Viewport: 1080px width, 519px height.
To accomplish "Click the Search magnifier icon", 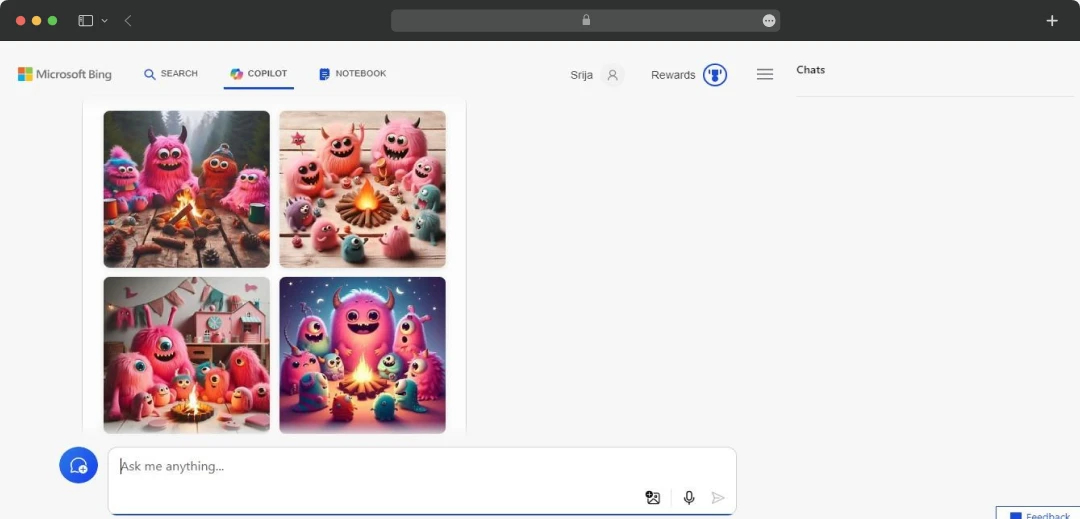I will tap(149, 74).
